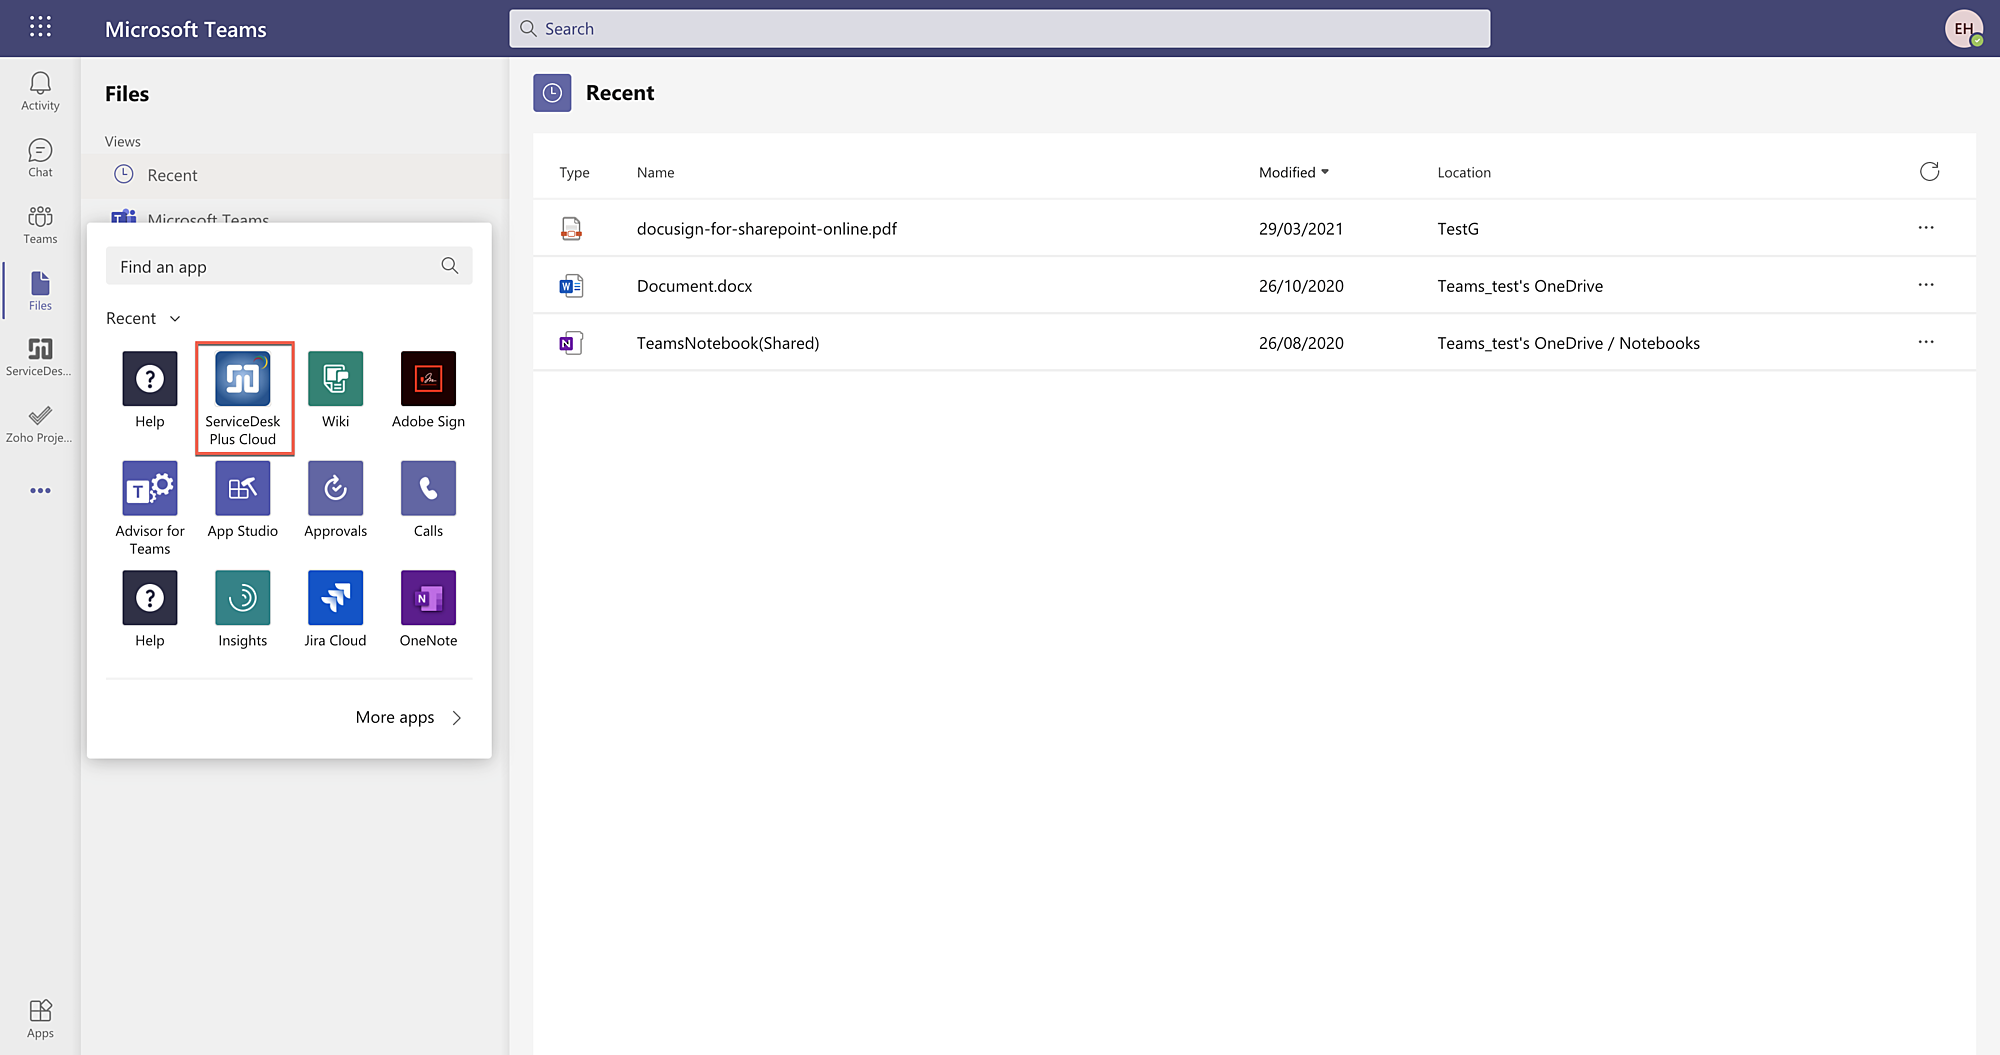Click the Search box at top
The width and height of the screenshot is (2000, 1055).
1000,29
